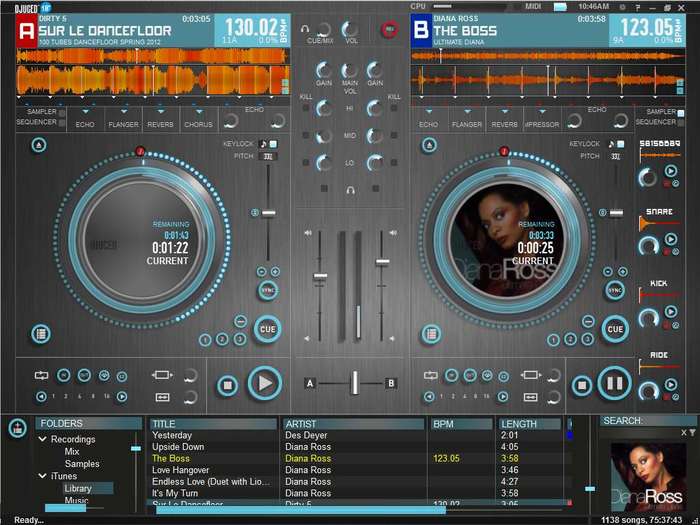This screenshot has height=525, width=700.
Task: Click the red REC record button
Action: 389,30
